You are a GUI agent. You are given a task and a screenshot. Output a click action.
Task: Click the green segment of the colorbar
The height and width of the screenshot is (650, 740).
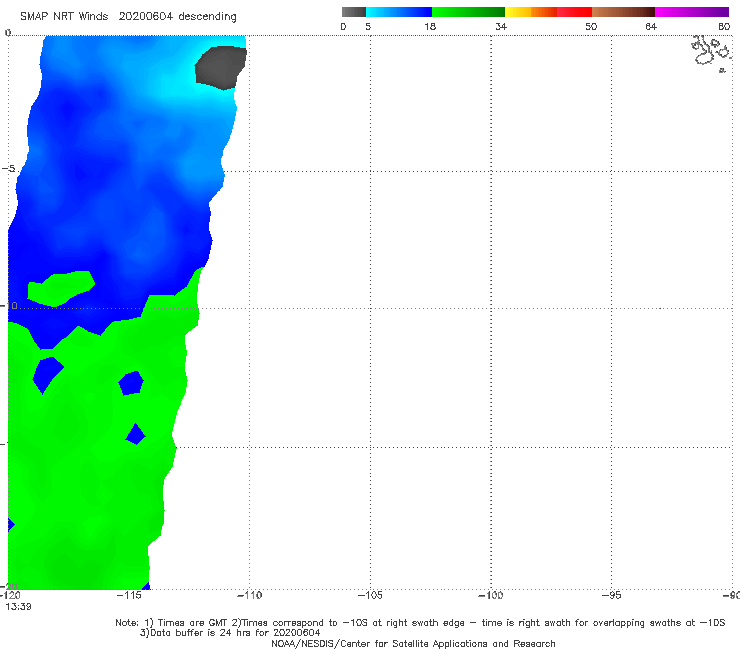point(468,12)
